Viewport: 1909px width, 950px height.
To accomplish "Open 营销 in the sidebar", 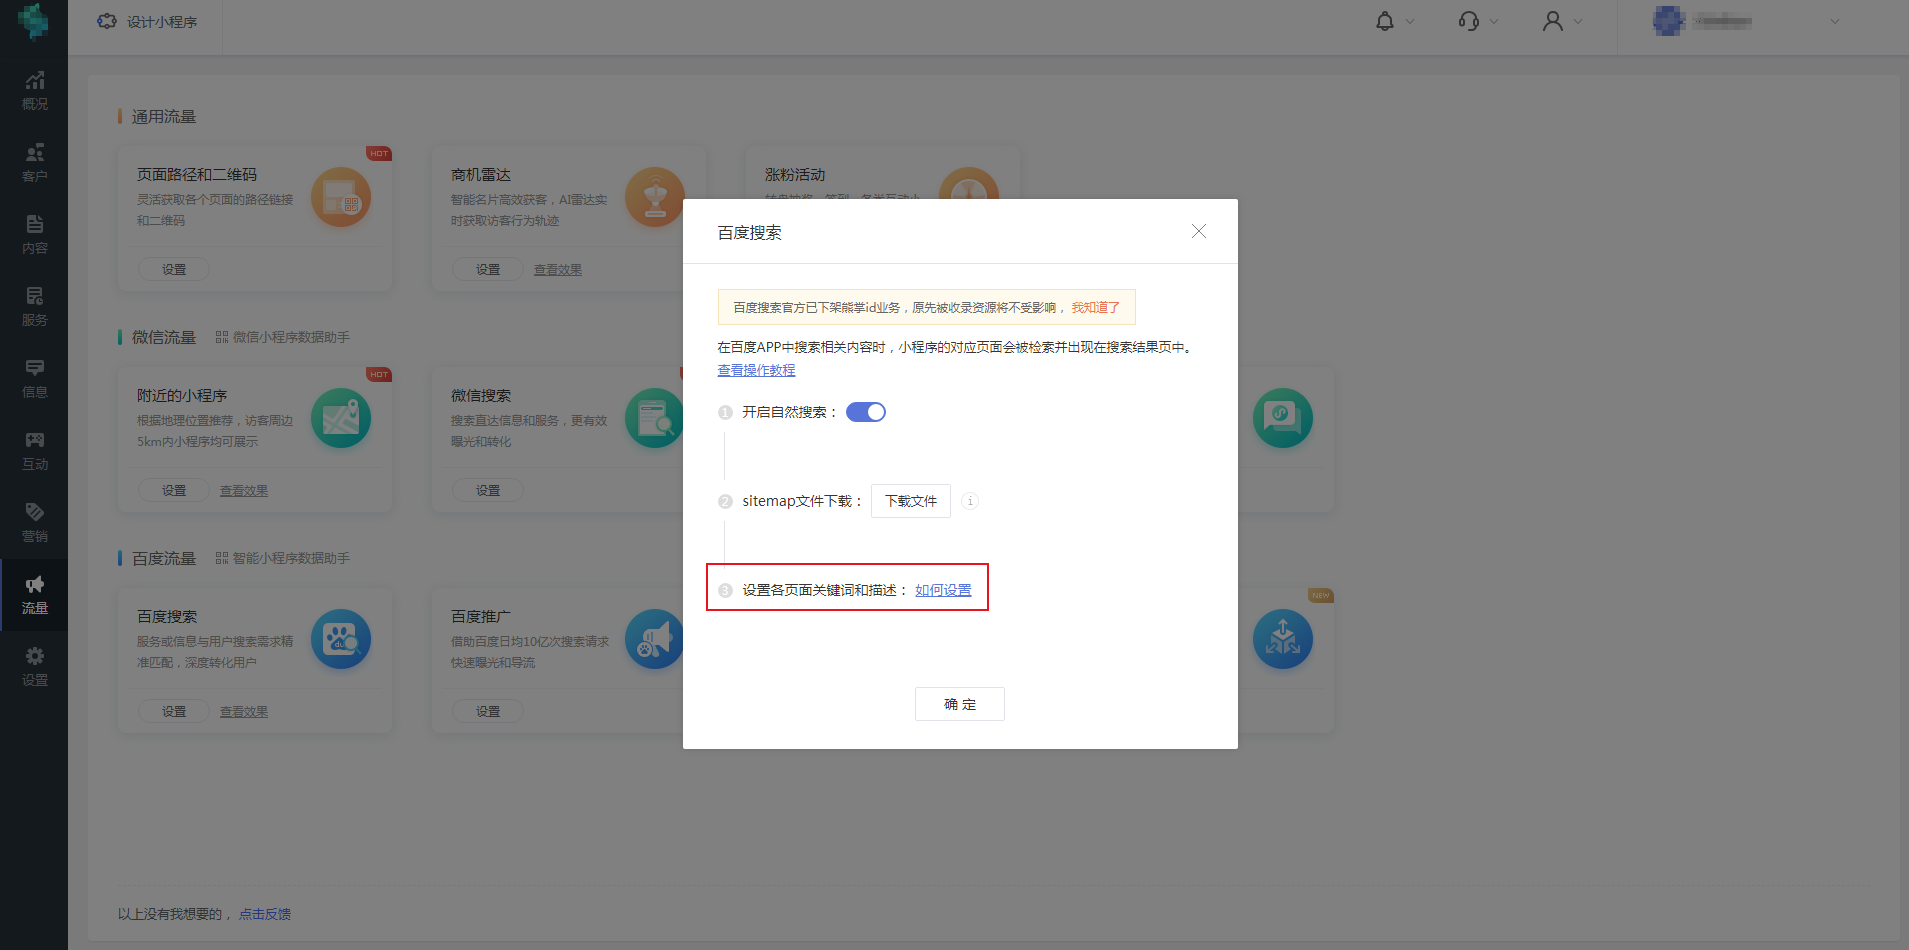I will [34, 522].
